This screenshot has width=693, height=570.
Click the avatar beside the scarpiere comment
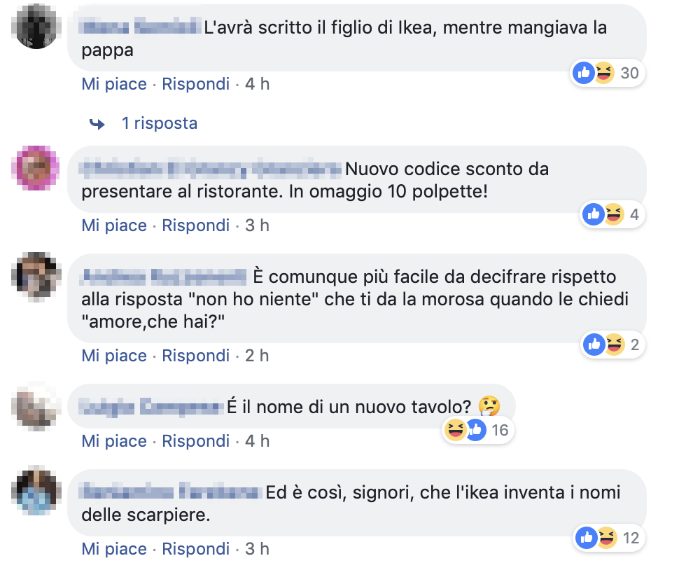(x=36, y=490)
